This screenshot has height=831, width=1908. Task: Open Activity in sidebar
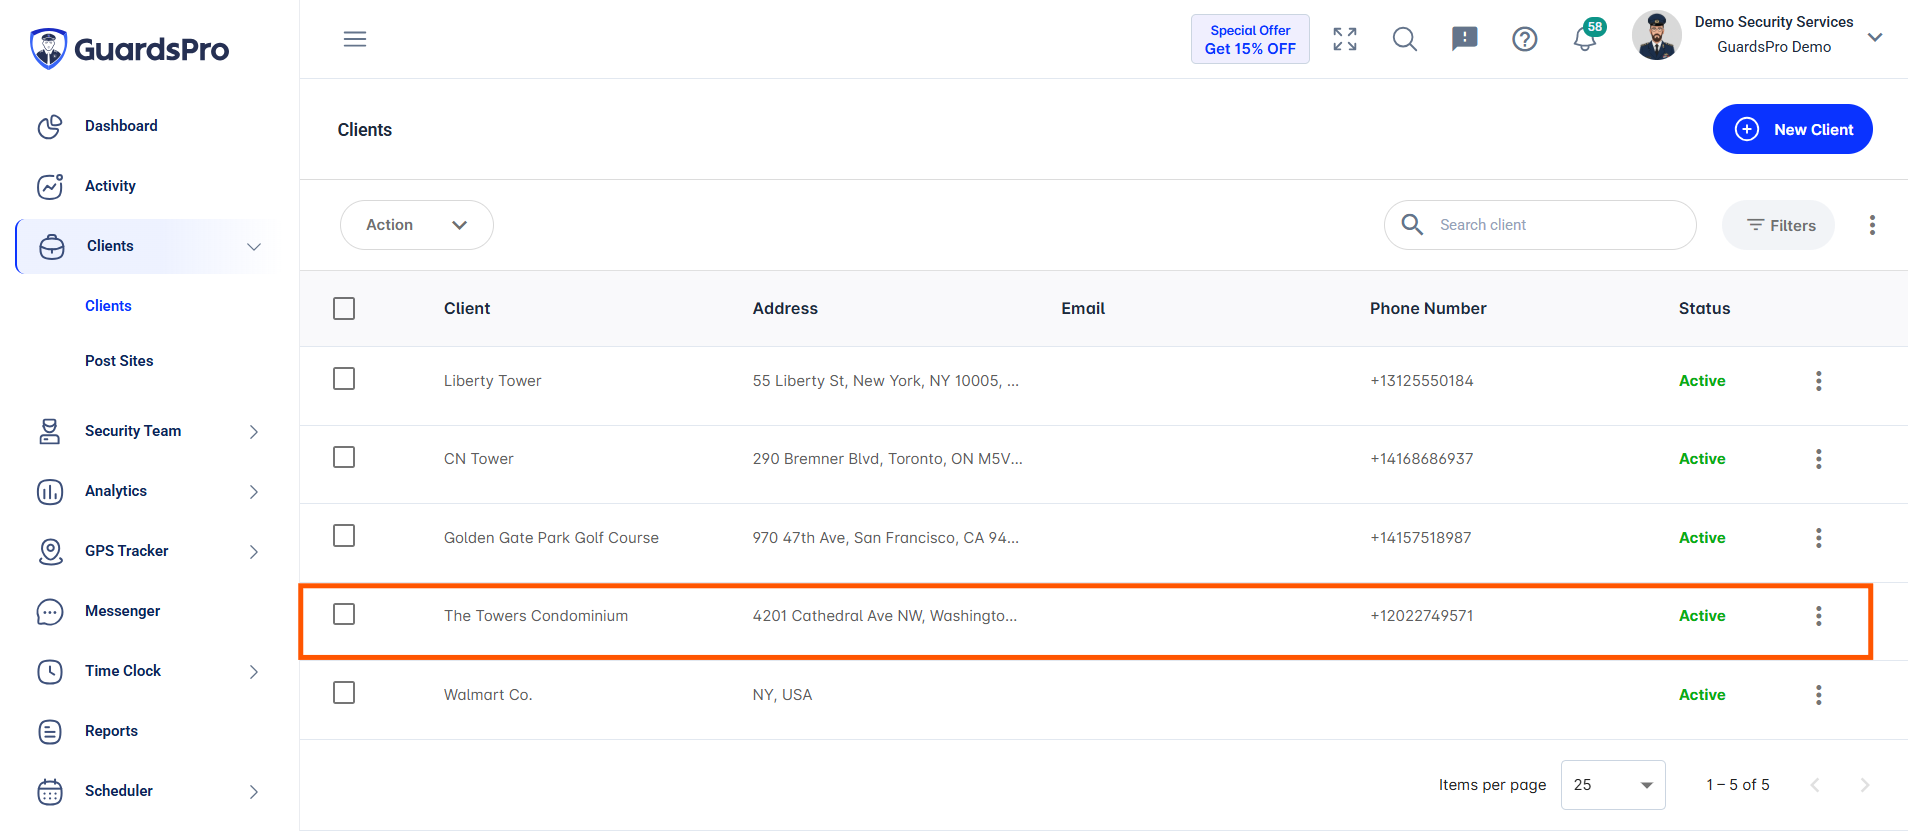point(110,186)
